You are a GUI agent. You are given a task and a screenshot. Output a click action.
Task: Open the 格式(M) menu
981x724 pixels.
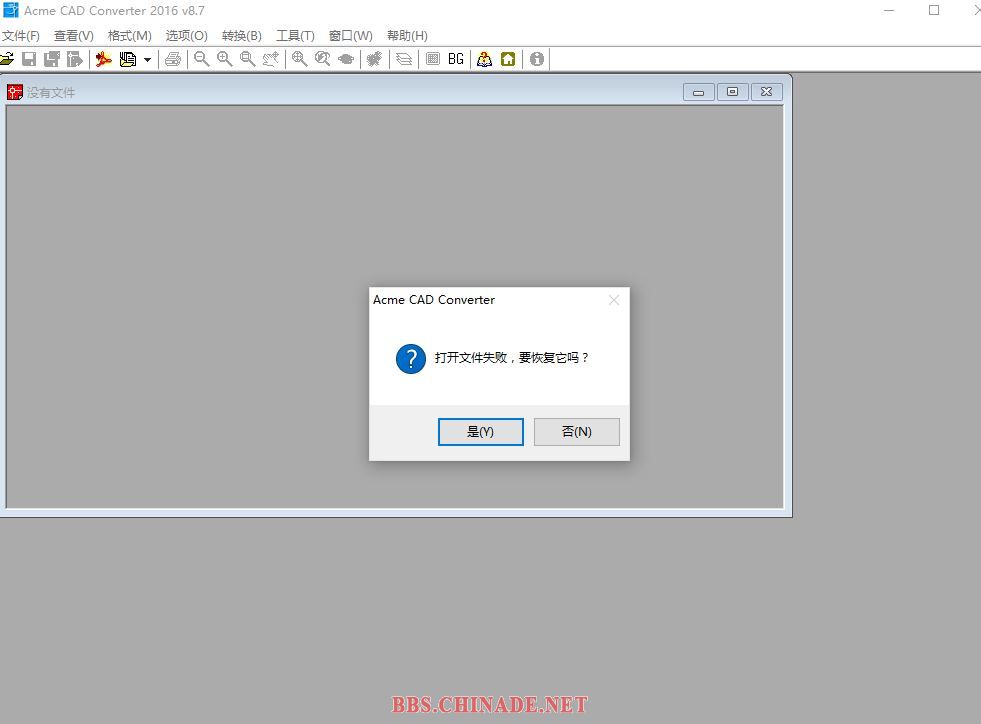click(130, 36)
